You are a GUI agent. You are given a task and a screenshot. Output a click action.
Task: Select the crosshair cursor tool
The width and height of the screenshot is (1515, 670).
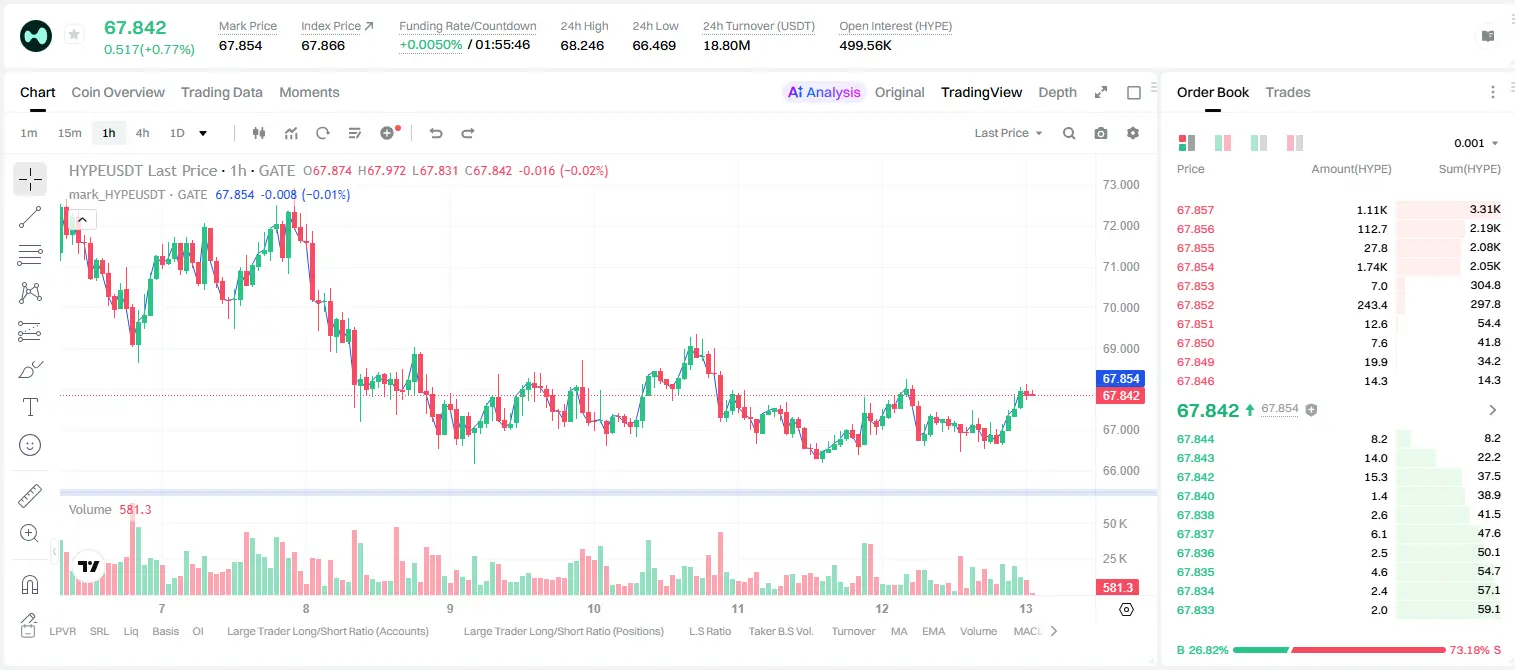coord(30,180)
